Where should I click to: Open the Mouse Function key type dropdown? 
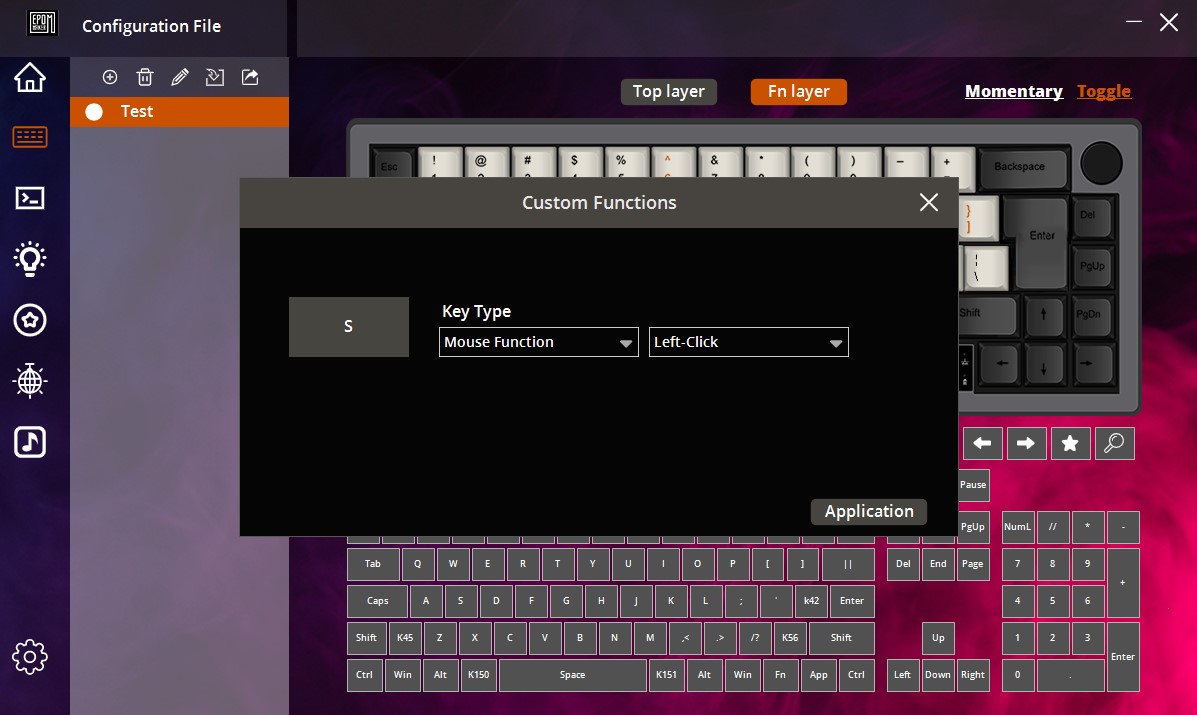click(x=538, y=342)
